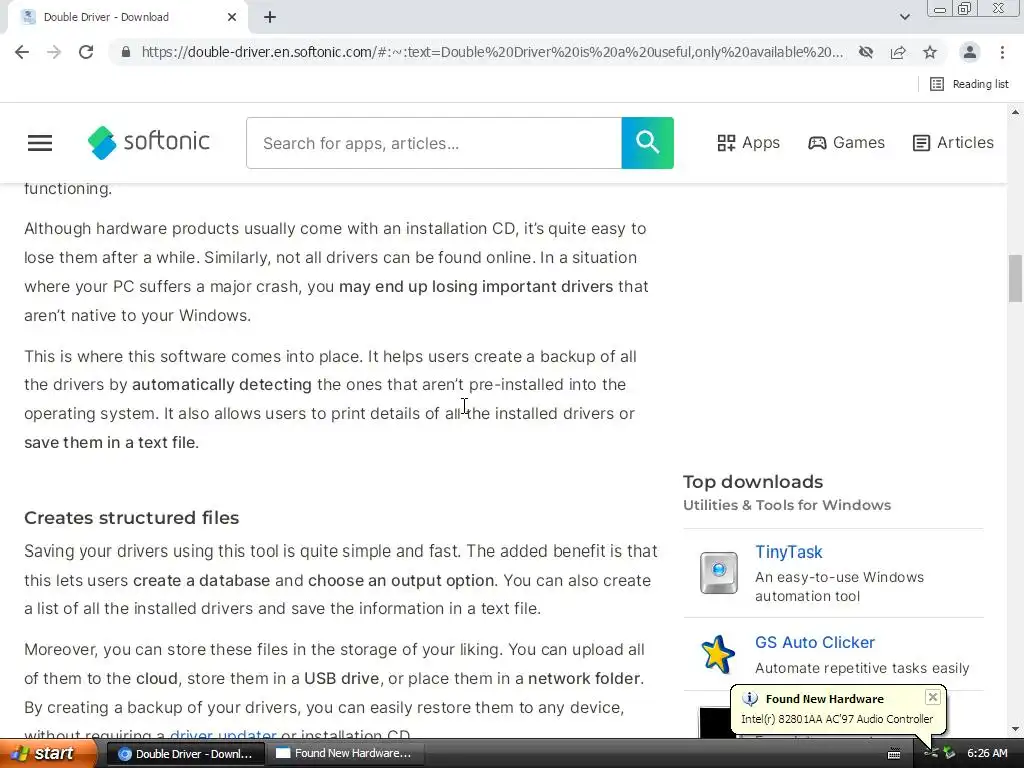Click the page scrollbar thumb
Screen dimensions: 1024x768
point(1015,278)
